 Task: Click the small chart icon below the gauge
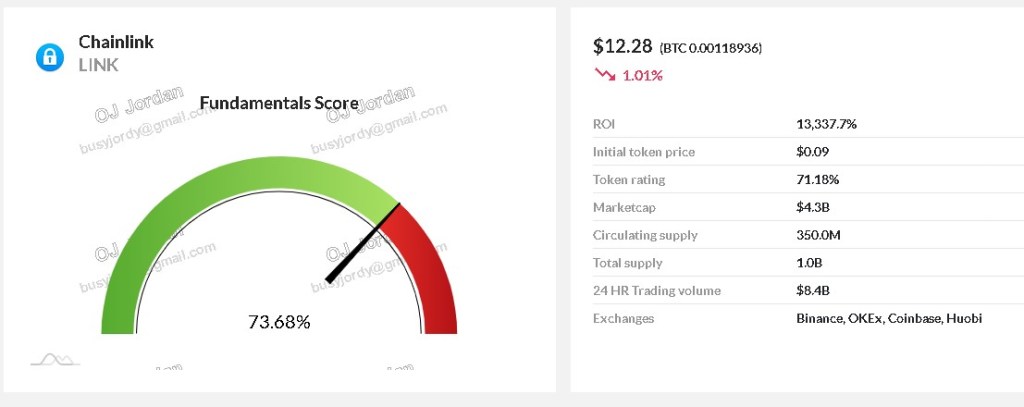[x=54, y=360]
